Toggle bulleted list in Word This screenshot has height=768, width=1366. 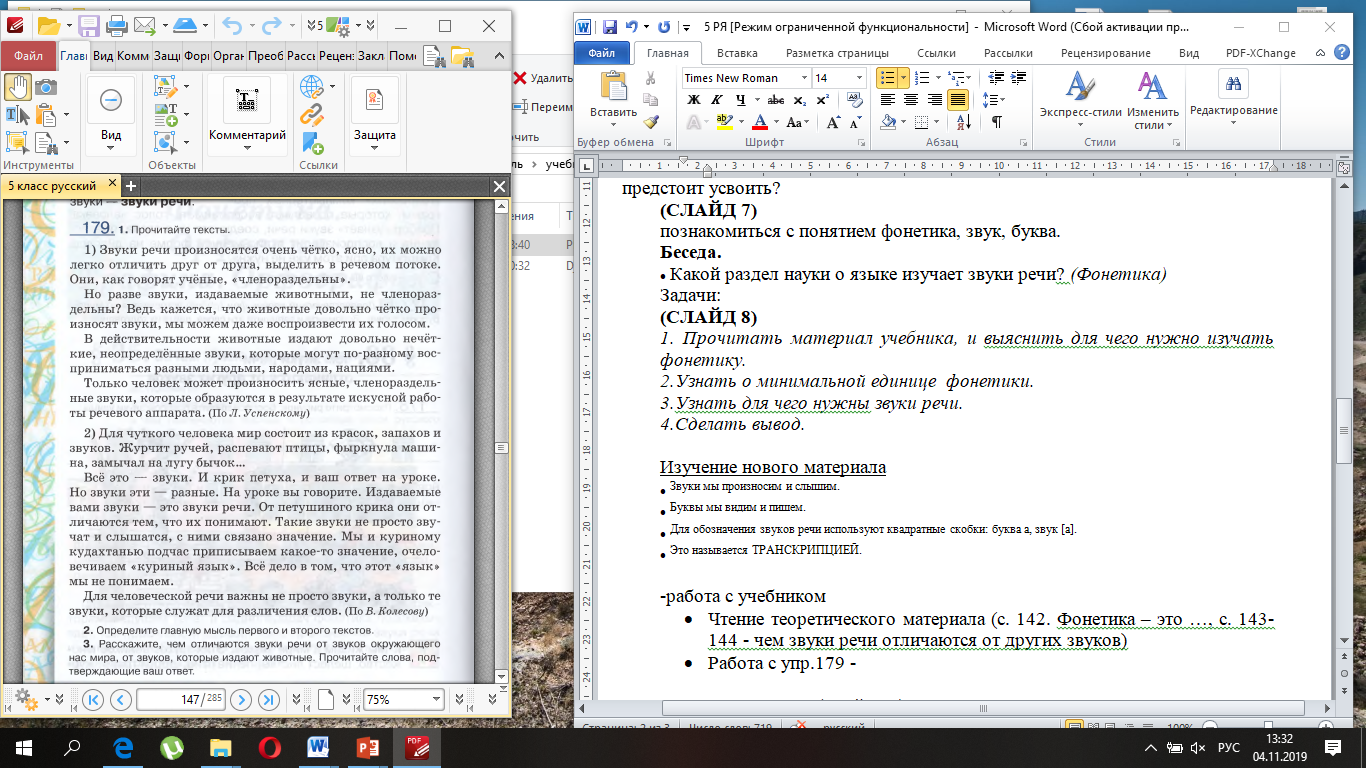[886, 77]
